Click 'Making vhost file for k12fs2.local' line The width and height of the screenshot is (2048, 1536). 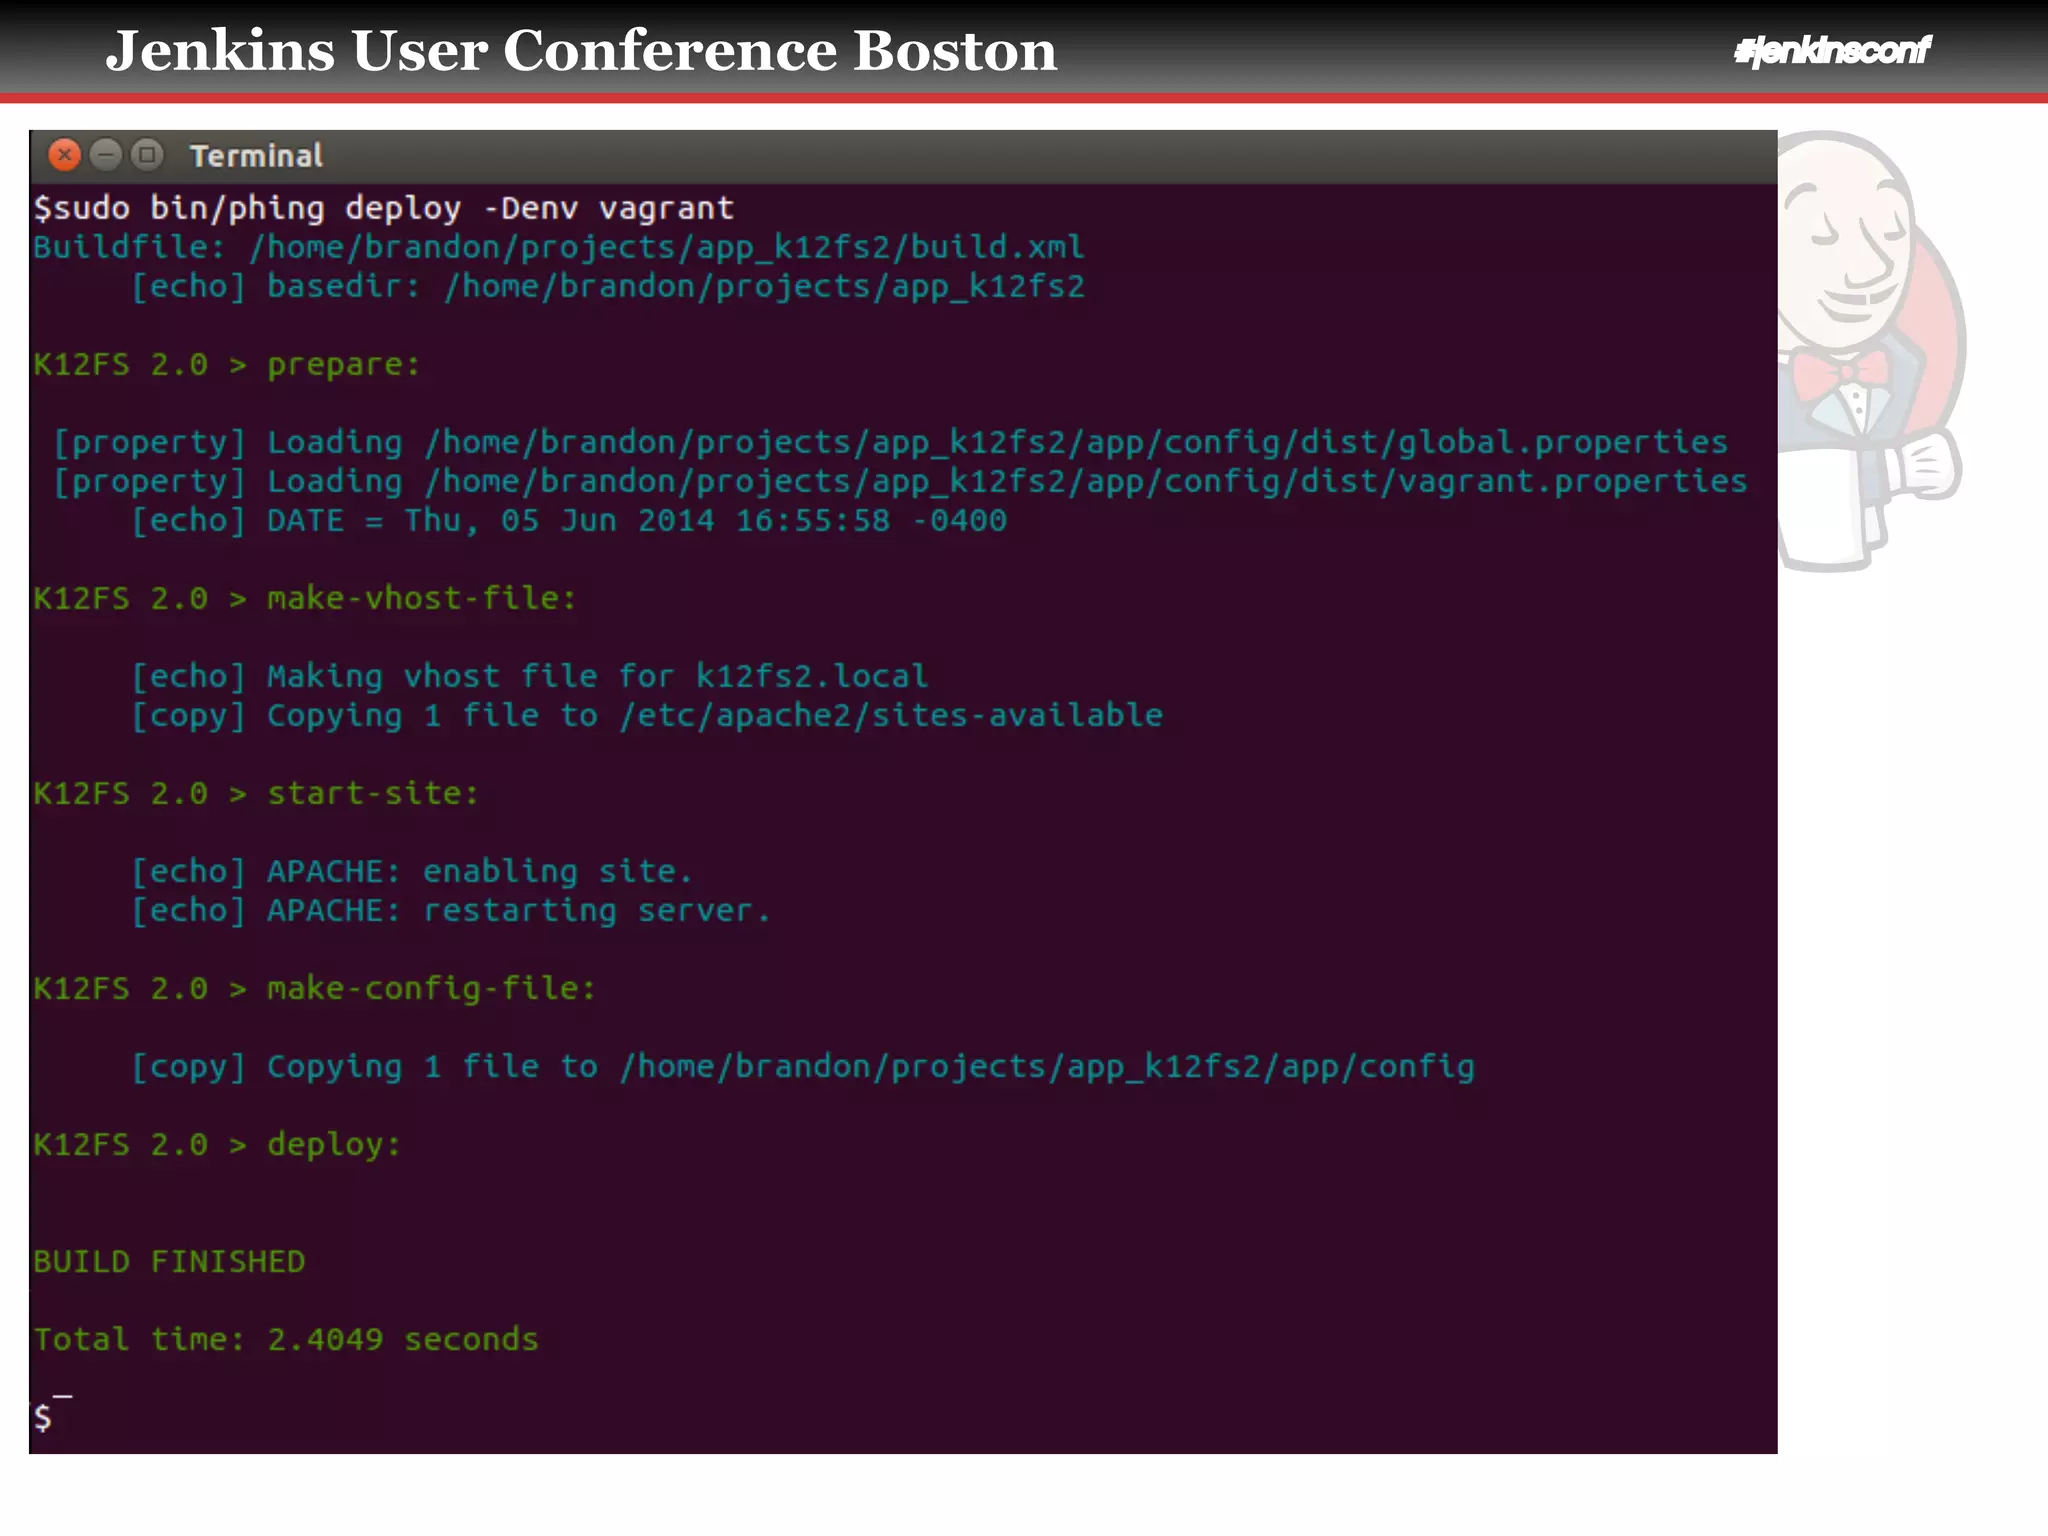(530, 677)
